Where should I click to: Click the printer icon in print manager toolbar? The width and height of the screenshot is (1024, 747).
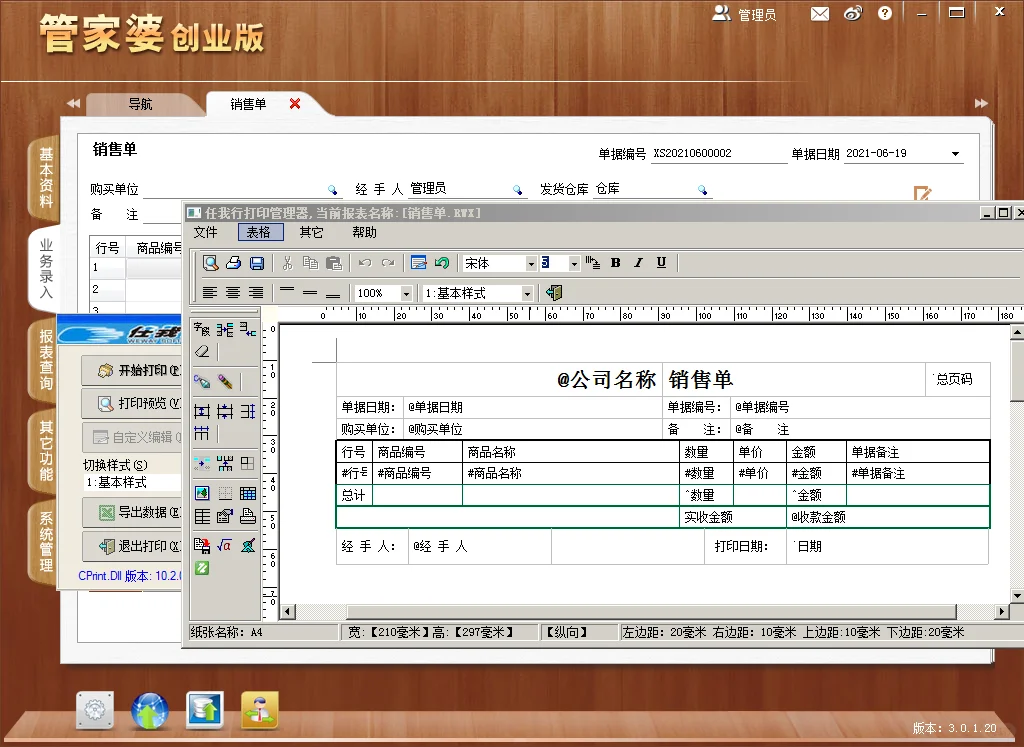(x=234, y=262)
